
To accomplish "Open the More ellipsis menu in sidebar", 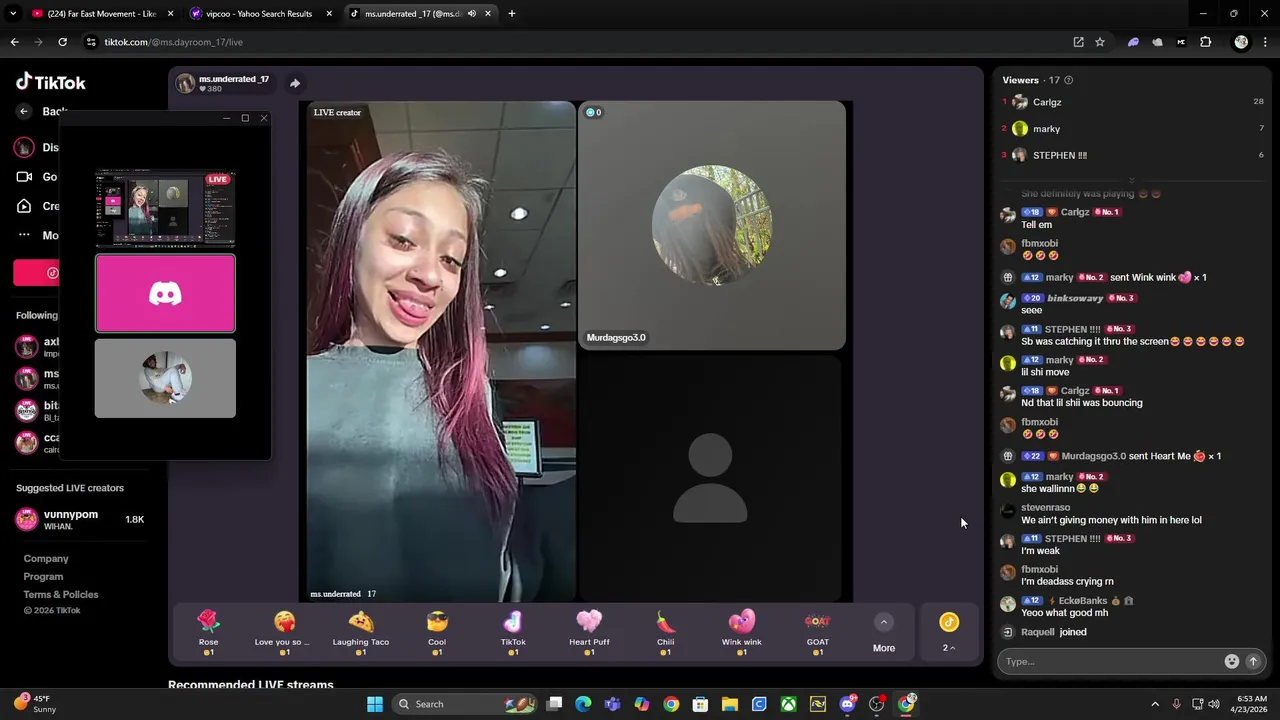I will pyautogui.click(x=24, y=235).
